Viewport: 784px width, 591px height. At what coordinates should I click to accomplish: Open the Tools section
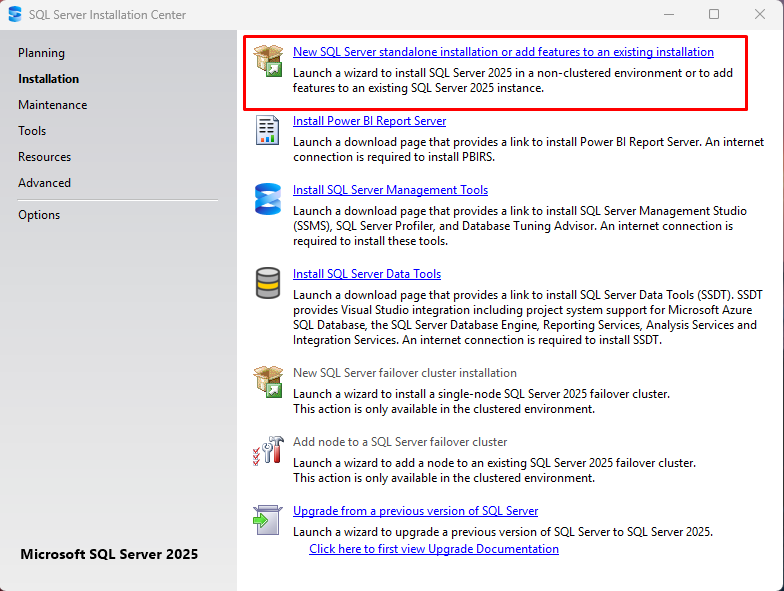[x=32, y=131]
